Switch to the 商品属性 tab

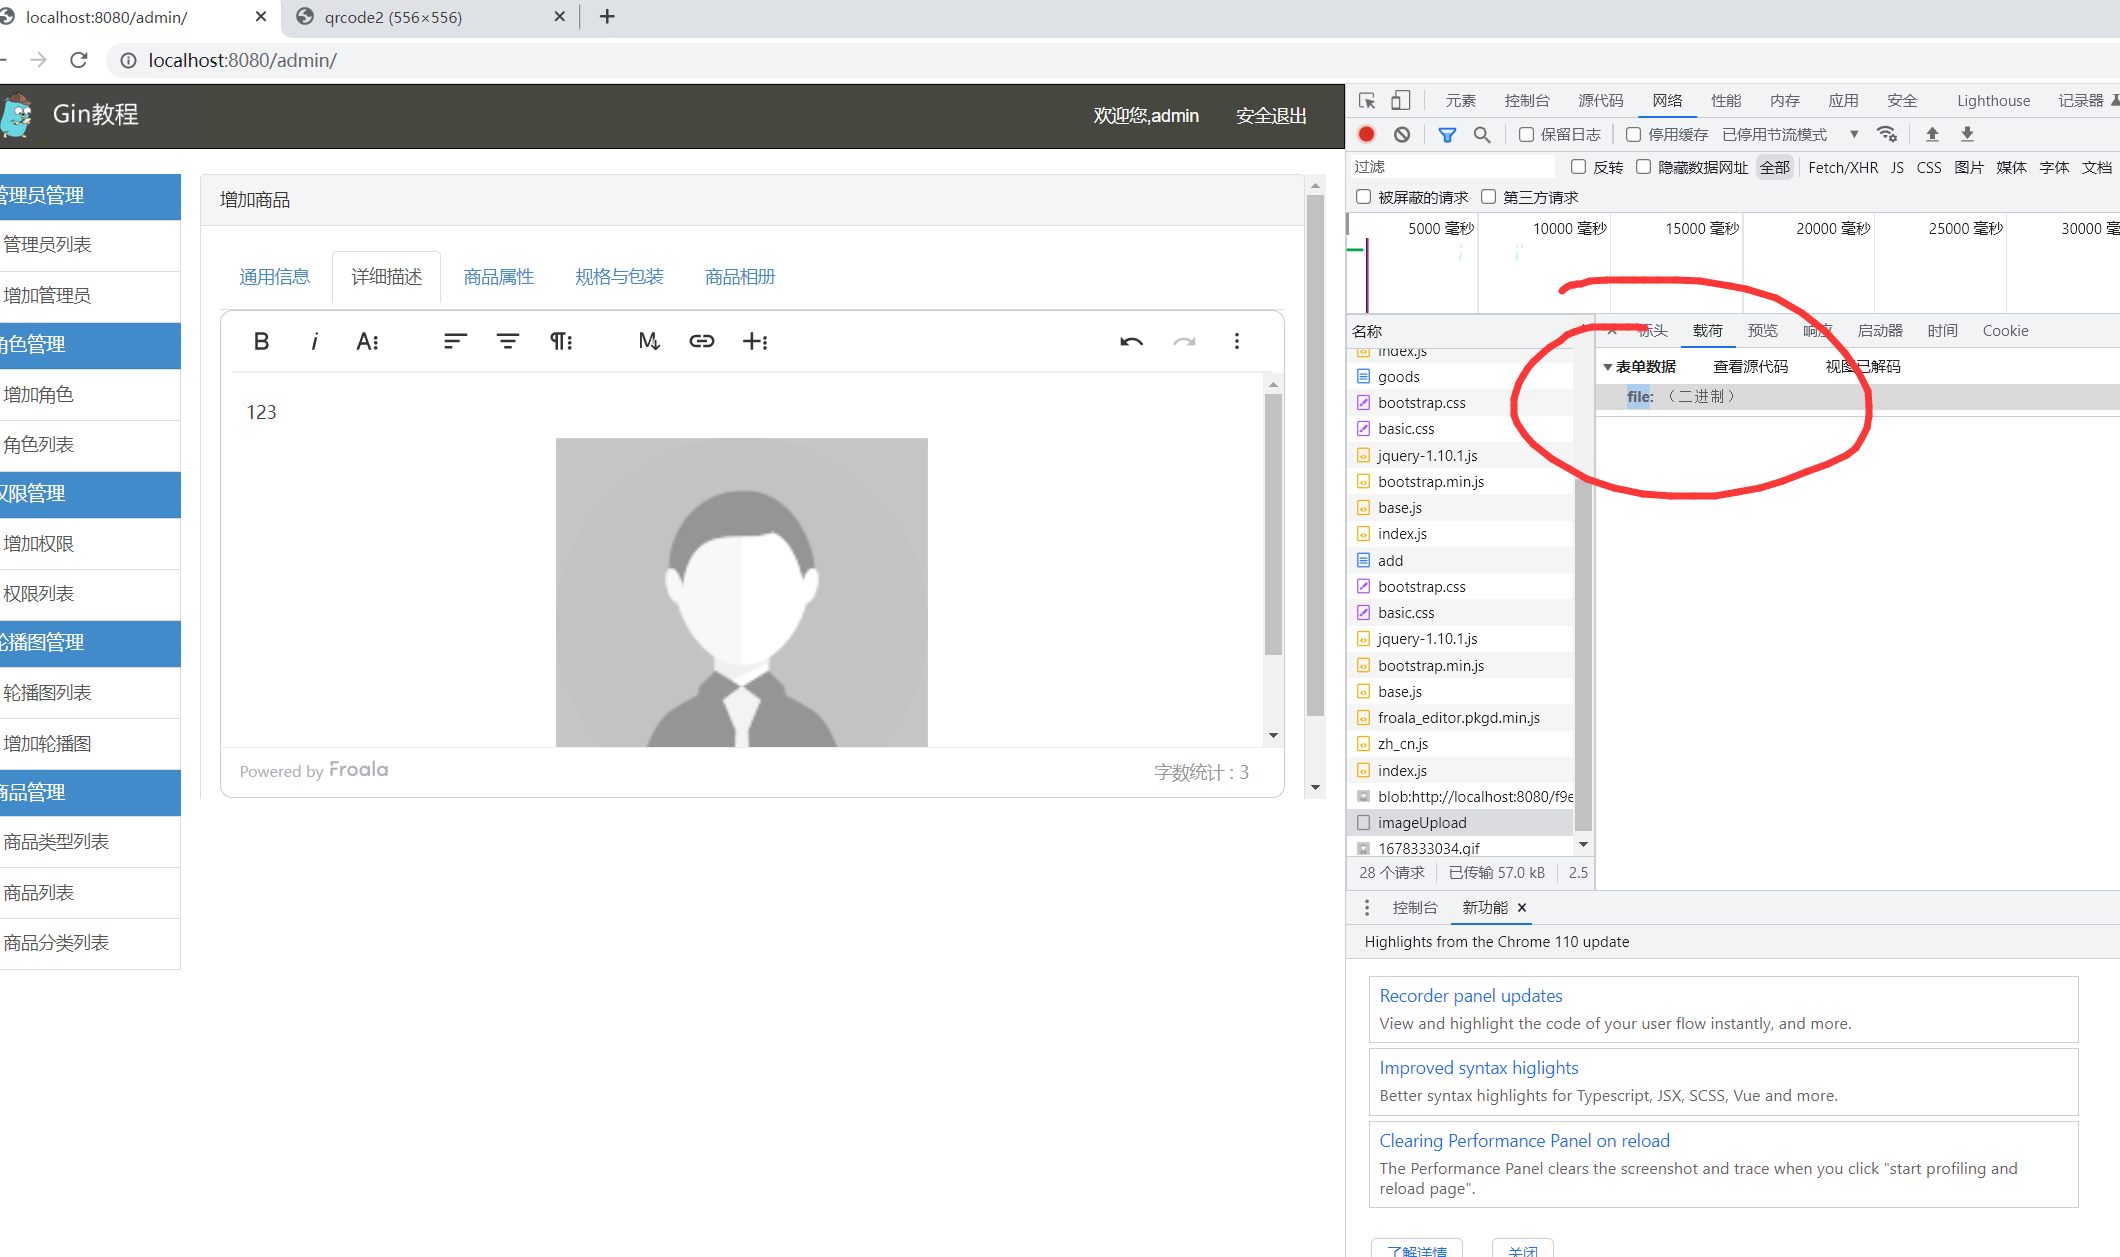498,277
